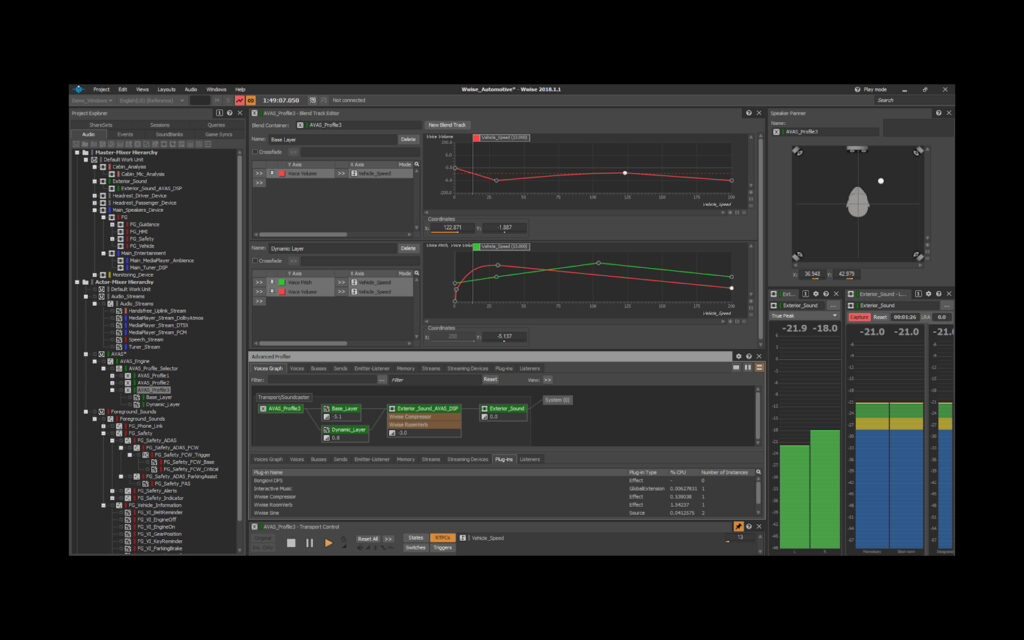Click the New Blend Track button
Screen dimensions: 1024x640
click(x=447, y=125)
